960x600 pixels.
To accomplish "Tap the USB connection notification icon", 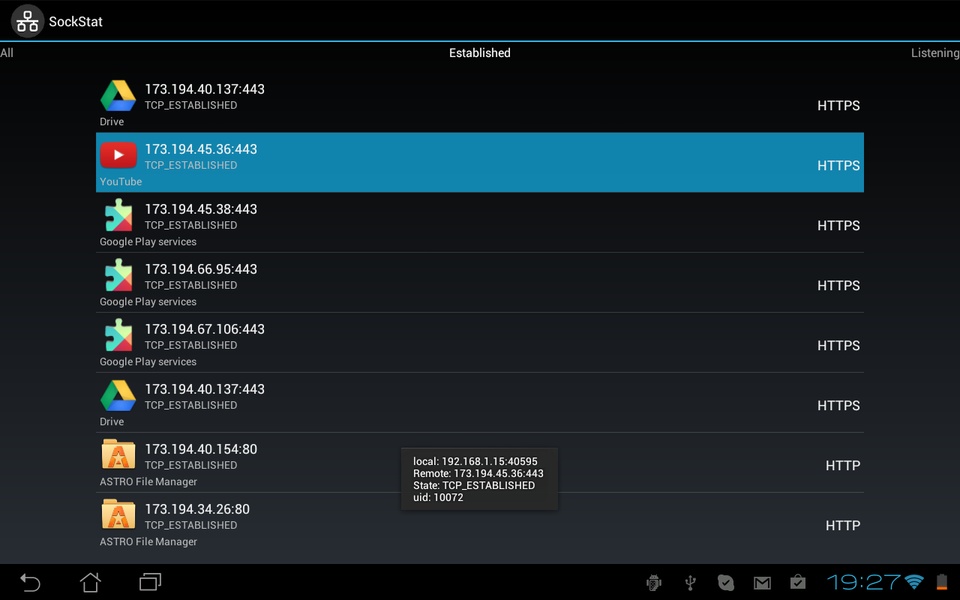I will pyautogui.click(x=690, y=582).
